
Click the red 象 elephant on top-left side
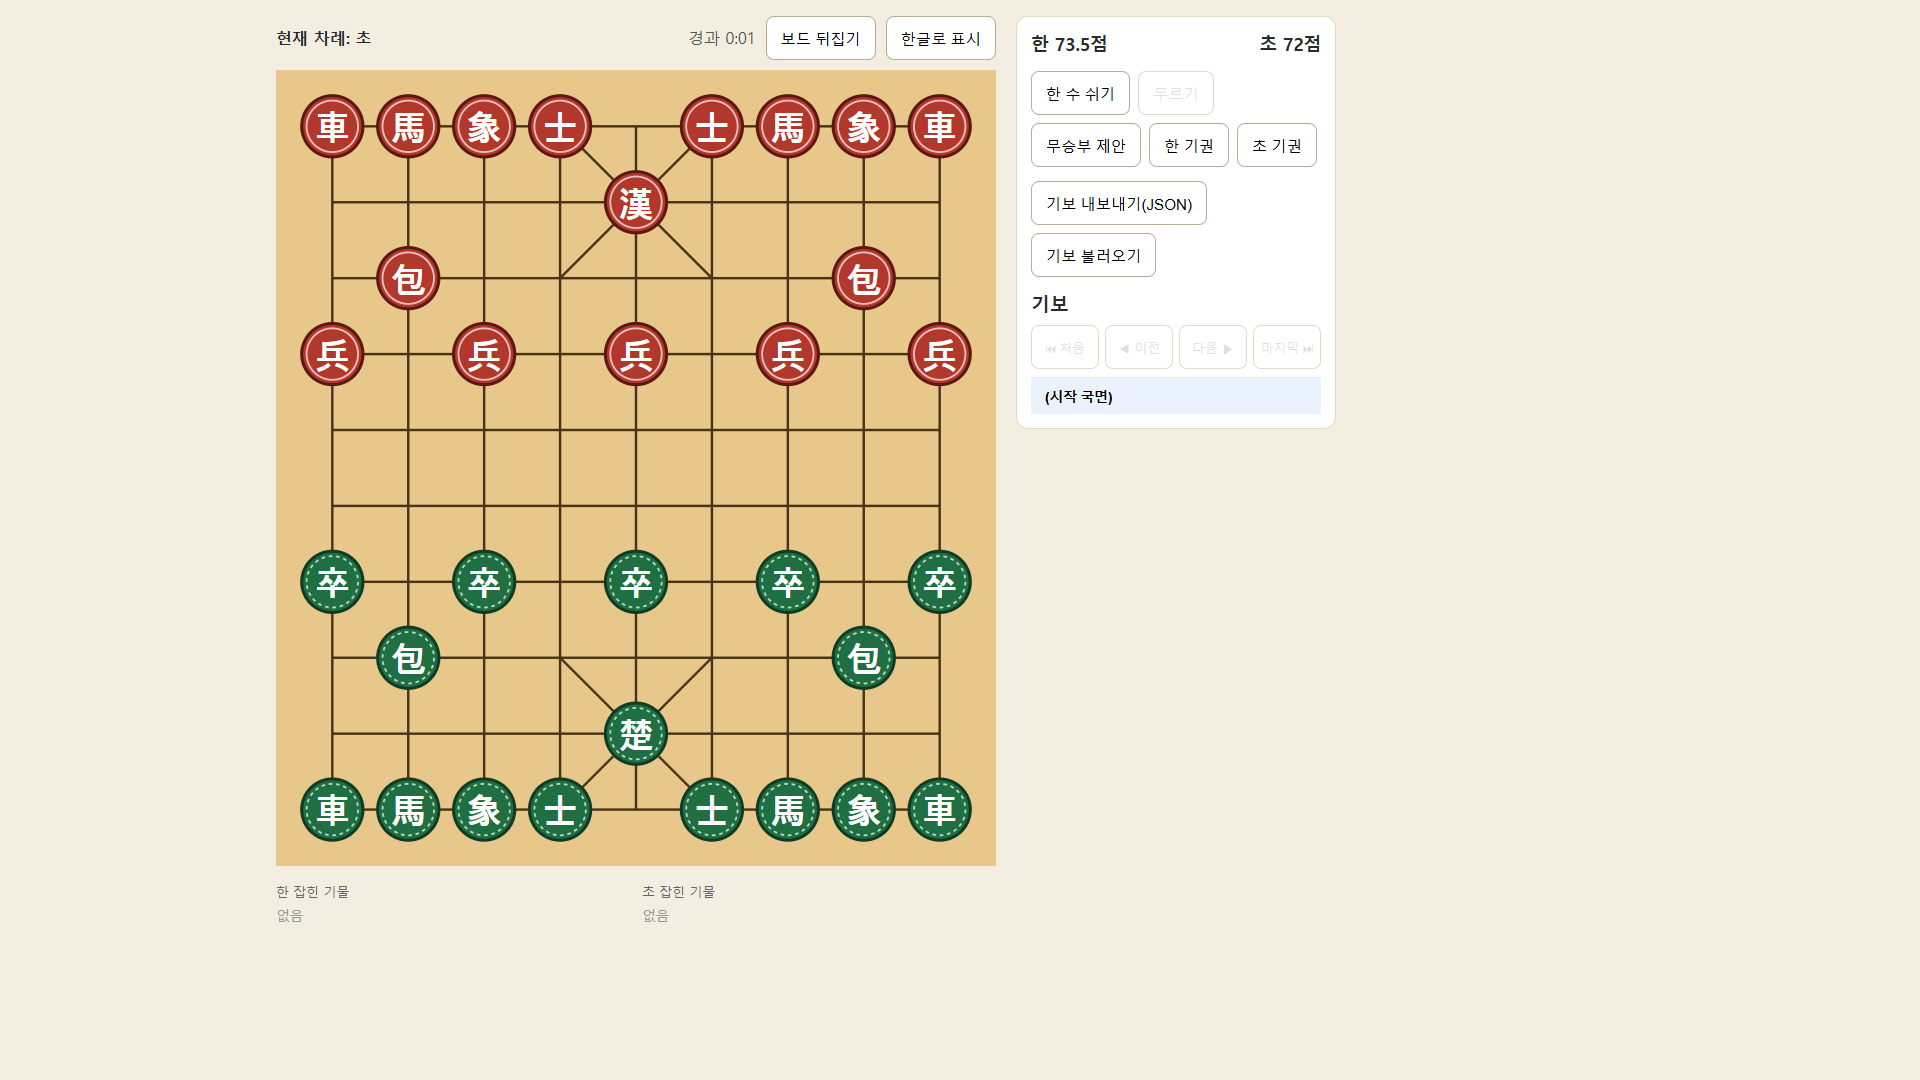pyautogui.click(x=484, y=127)
